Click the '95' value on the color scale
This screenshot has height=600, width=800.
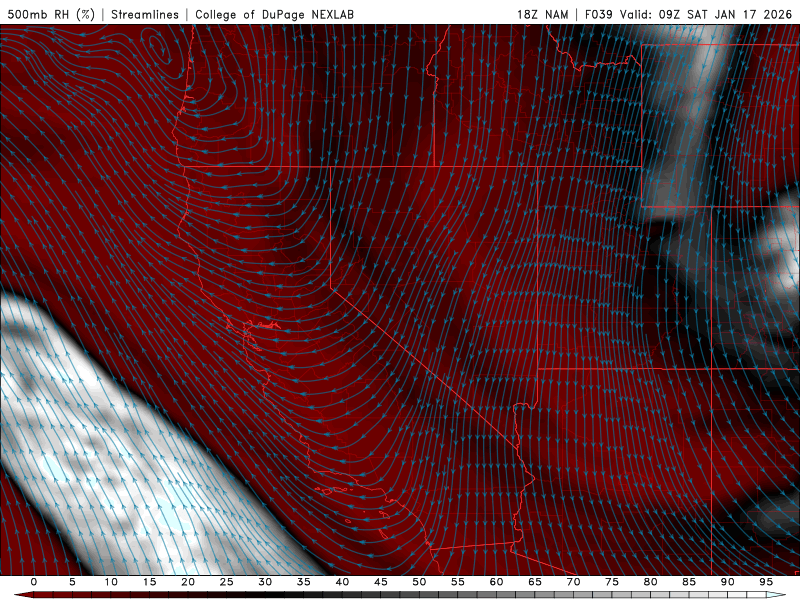(x=766, y=582)
